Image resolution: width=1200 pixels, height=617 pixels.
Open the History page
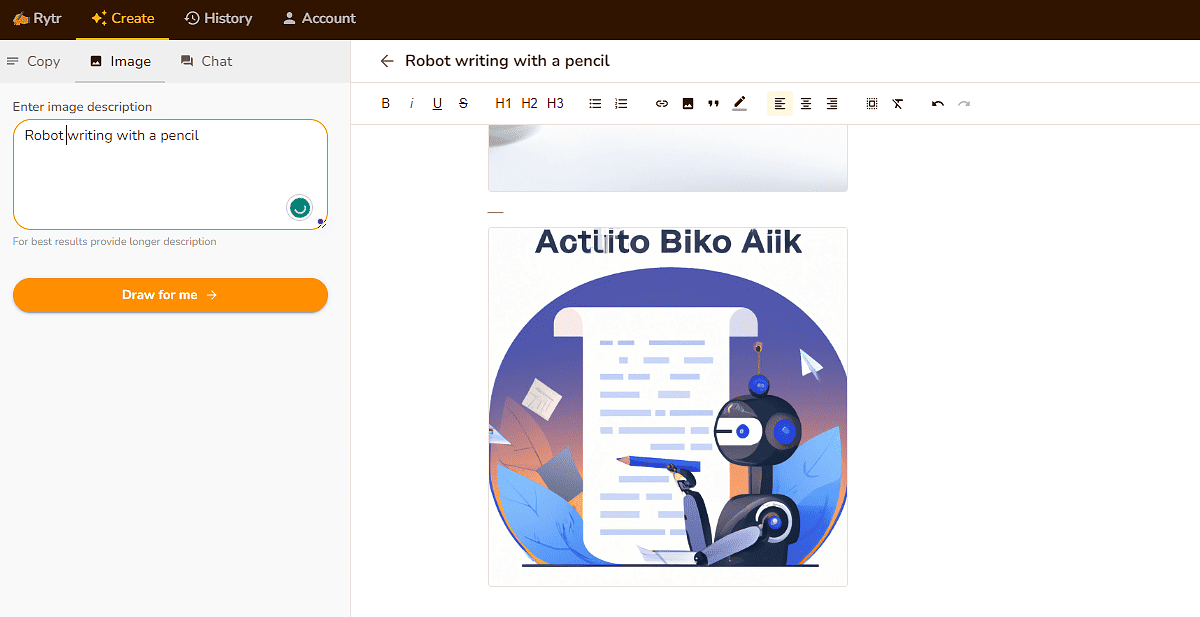coord(218,18)
